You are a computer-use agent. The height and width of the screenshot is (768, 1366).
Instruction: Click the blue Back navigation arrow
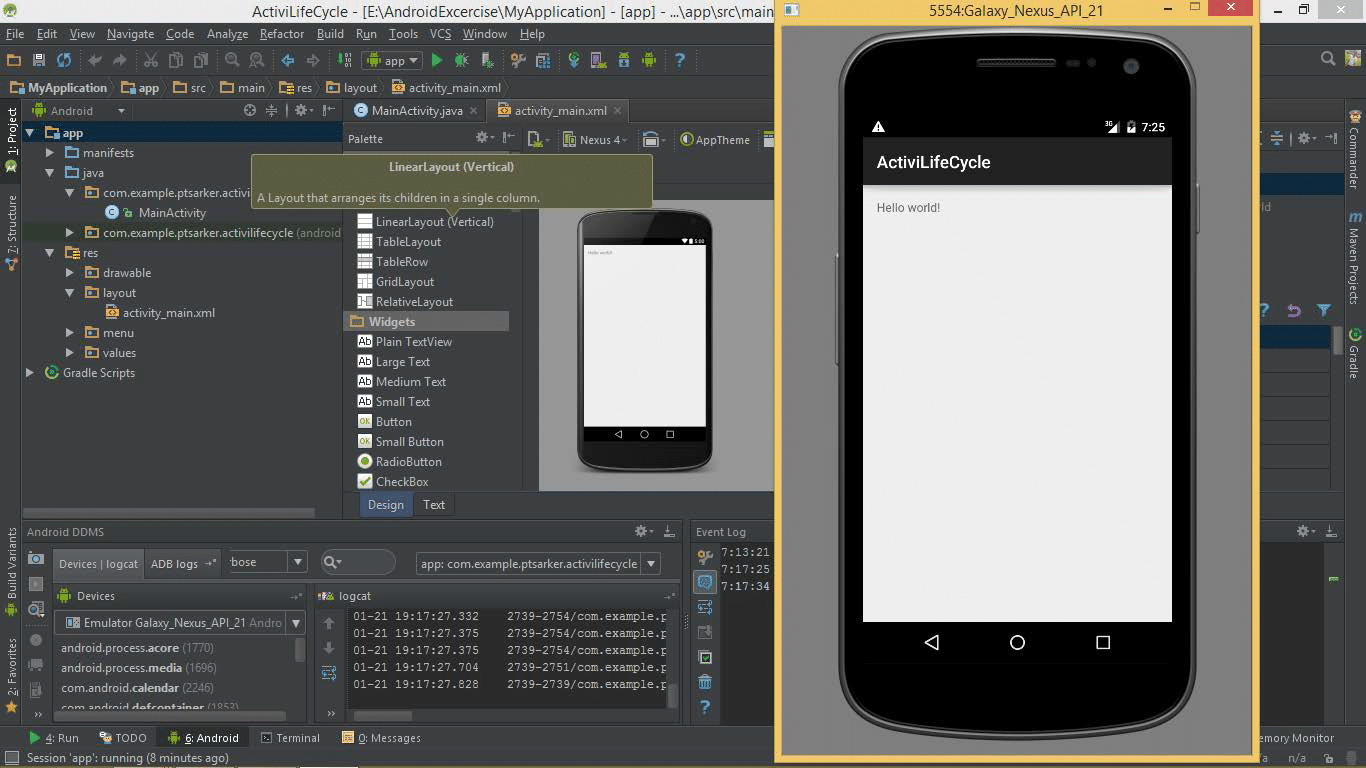tap(288, 60)
